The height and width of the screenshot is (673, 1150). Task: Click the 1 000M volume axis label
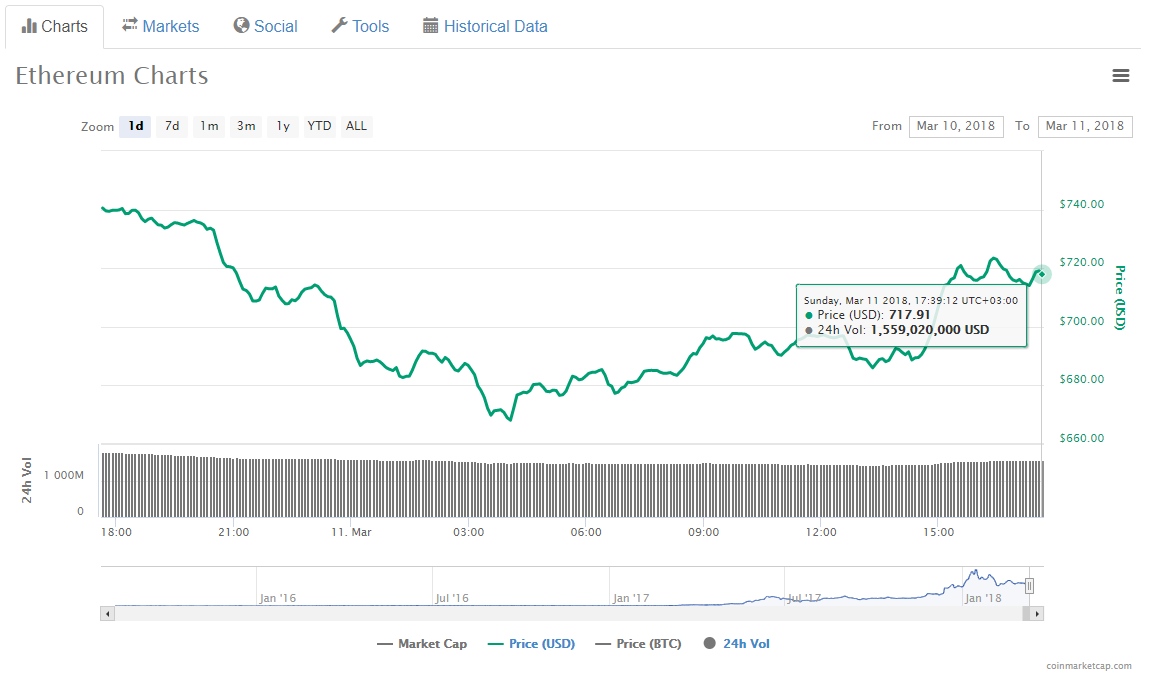[x=64, y=475]
